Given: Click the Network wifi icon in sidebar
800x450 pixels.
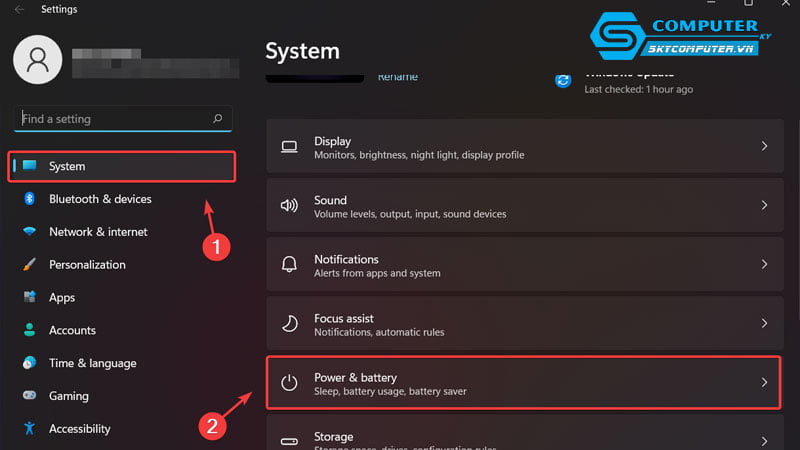Looking at the screenshot, I should click(30, 231).
